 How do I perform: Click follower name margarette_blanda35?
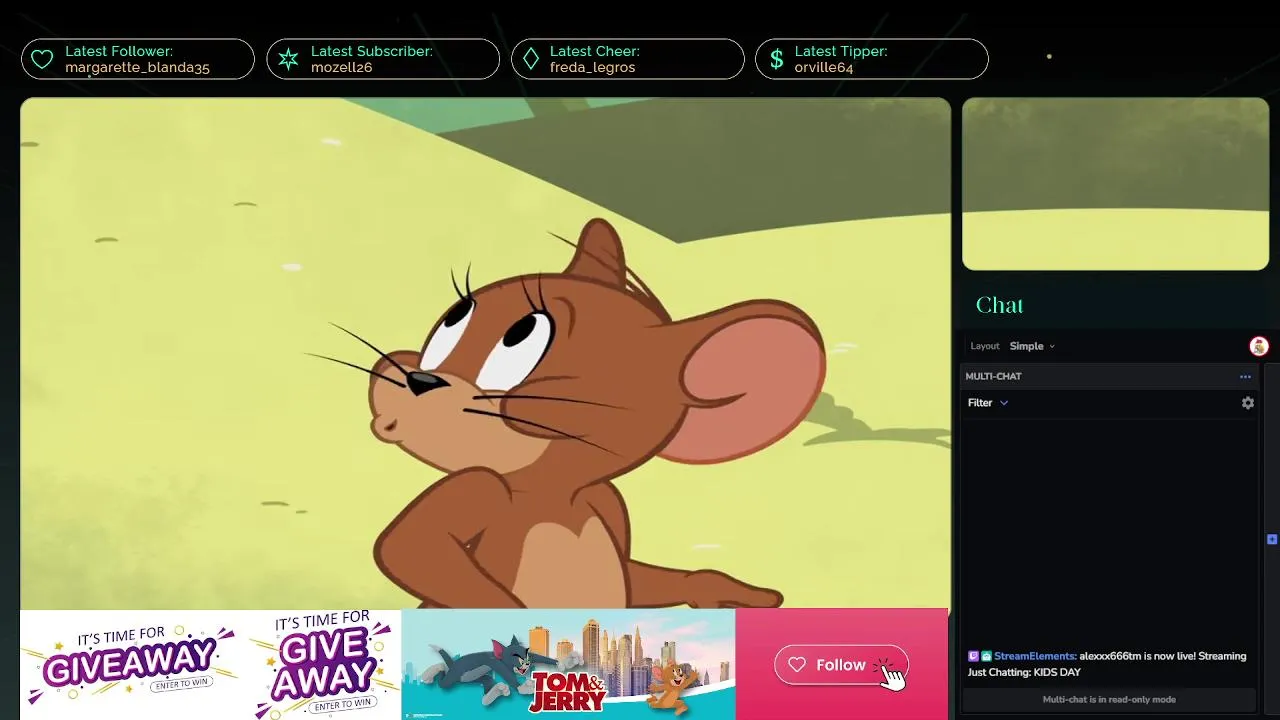click(x=137, y=68)
